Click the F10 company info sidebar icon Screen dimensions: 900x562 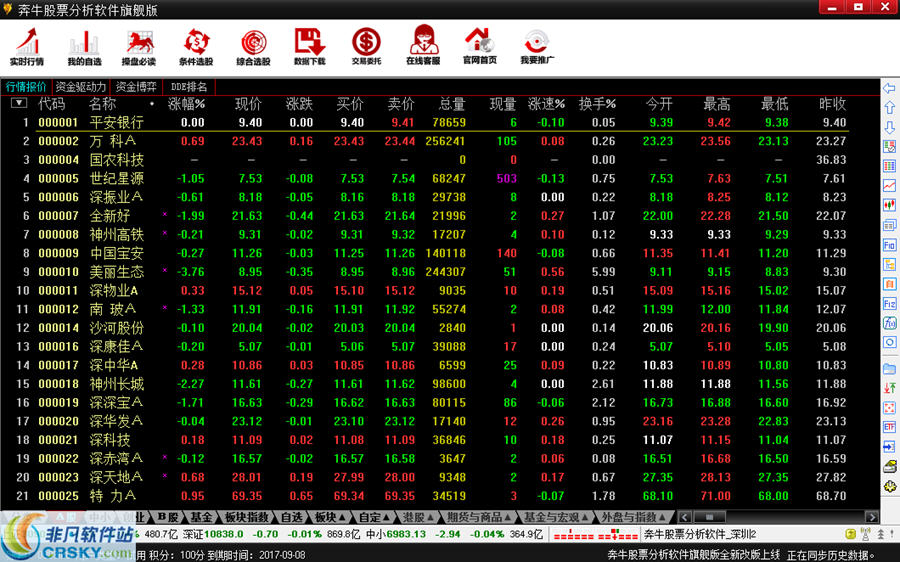pos(889,245)
